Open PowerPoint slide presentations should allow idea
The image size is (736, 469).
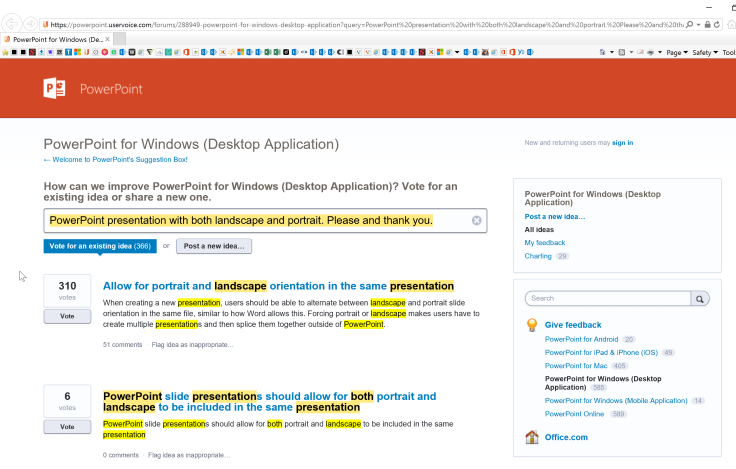pos(269,401)
